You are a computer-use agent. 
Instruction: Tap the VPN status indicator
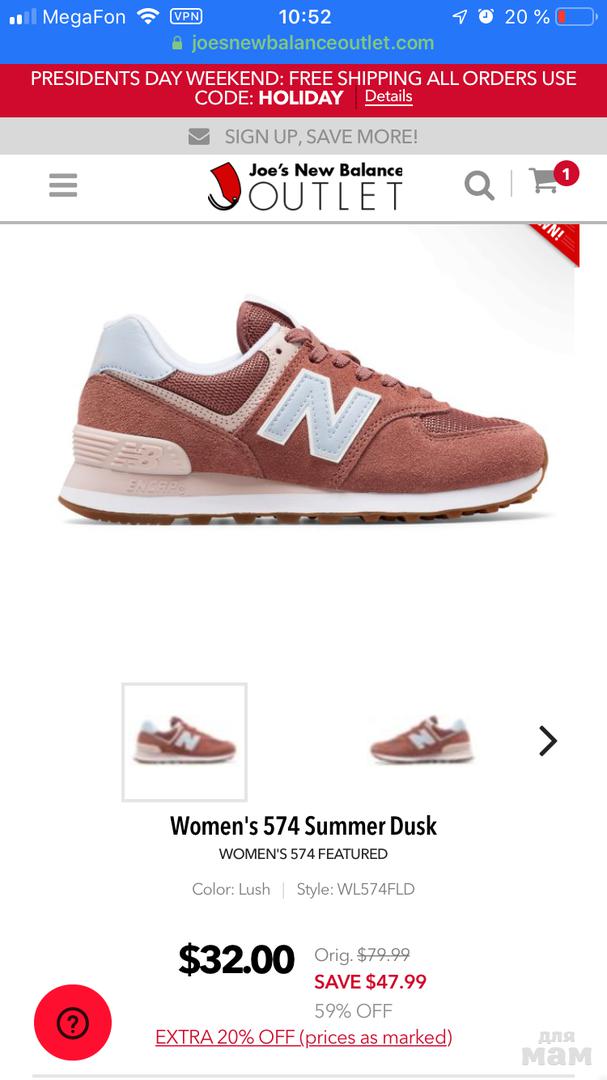[x=186, y=16]
